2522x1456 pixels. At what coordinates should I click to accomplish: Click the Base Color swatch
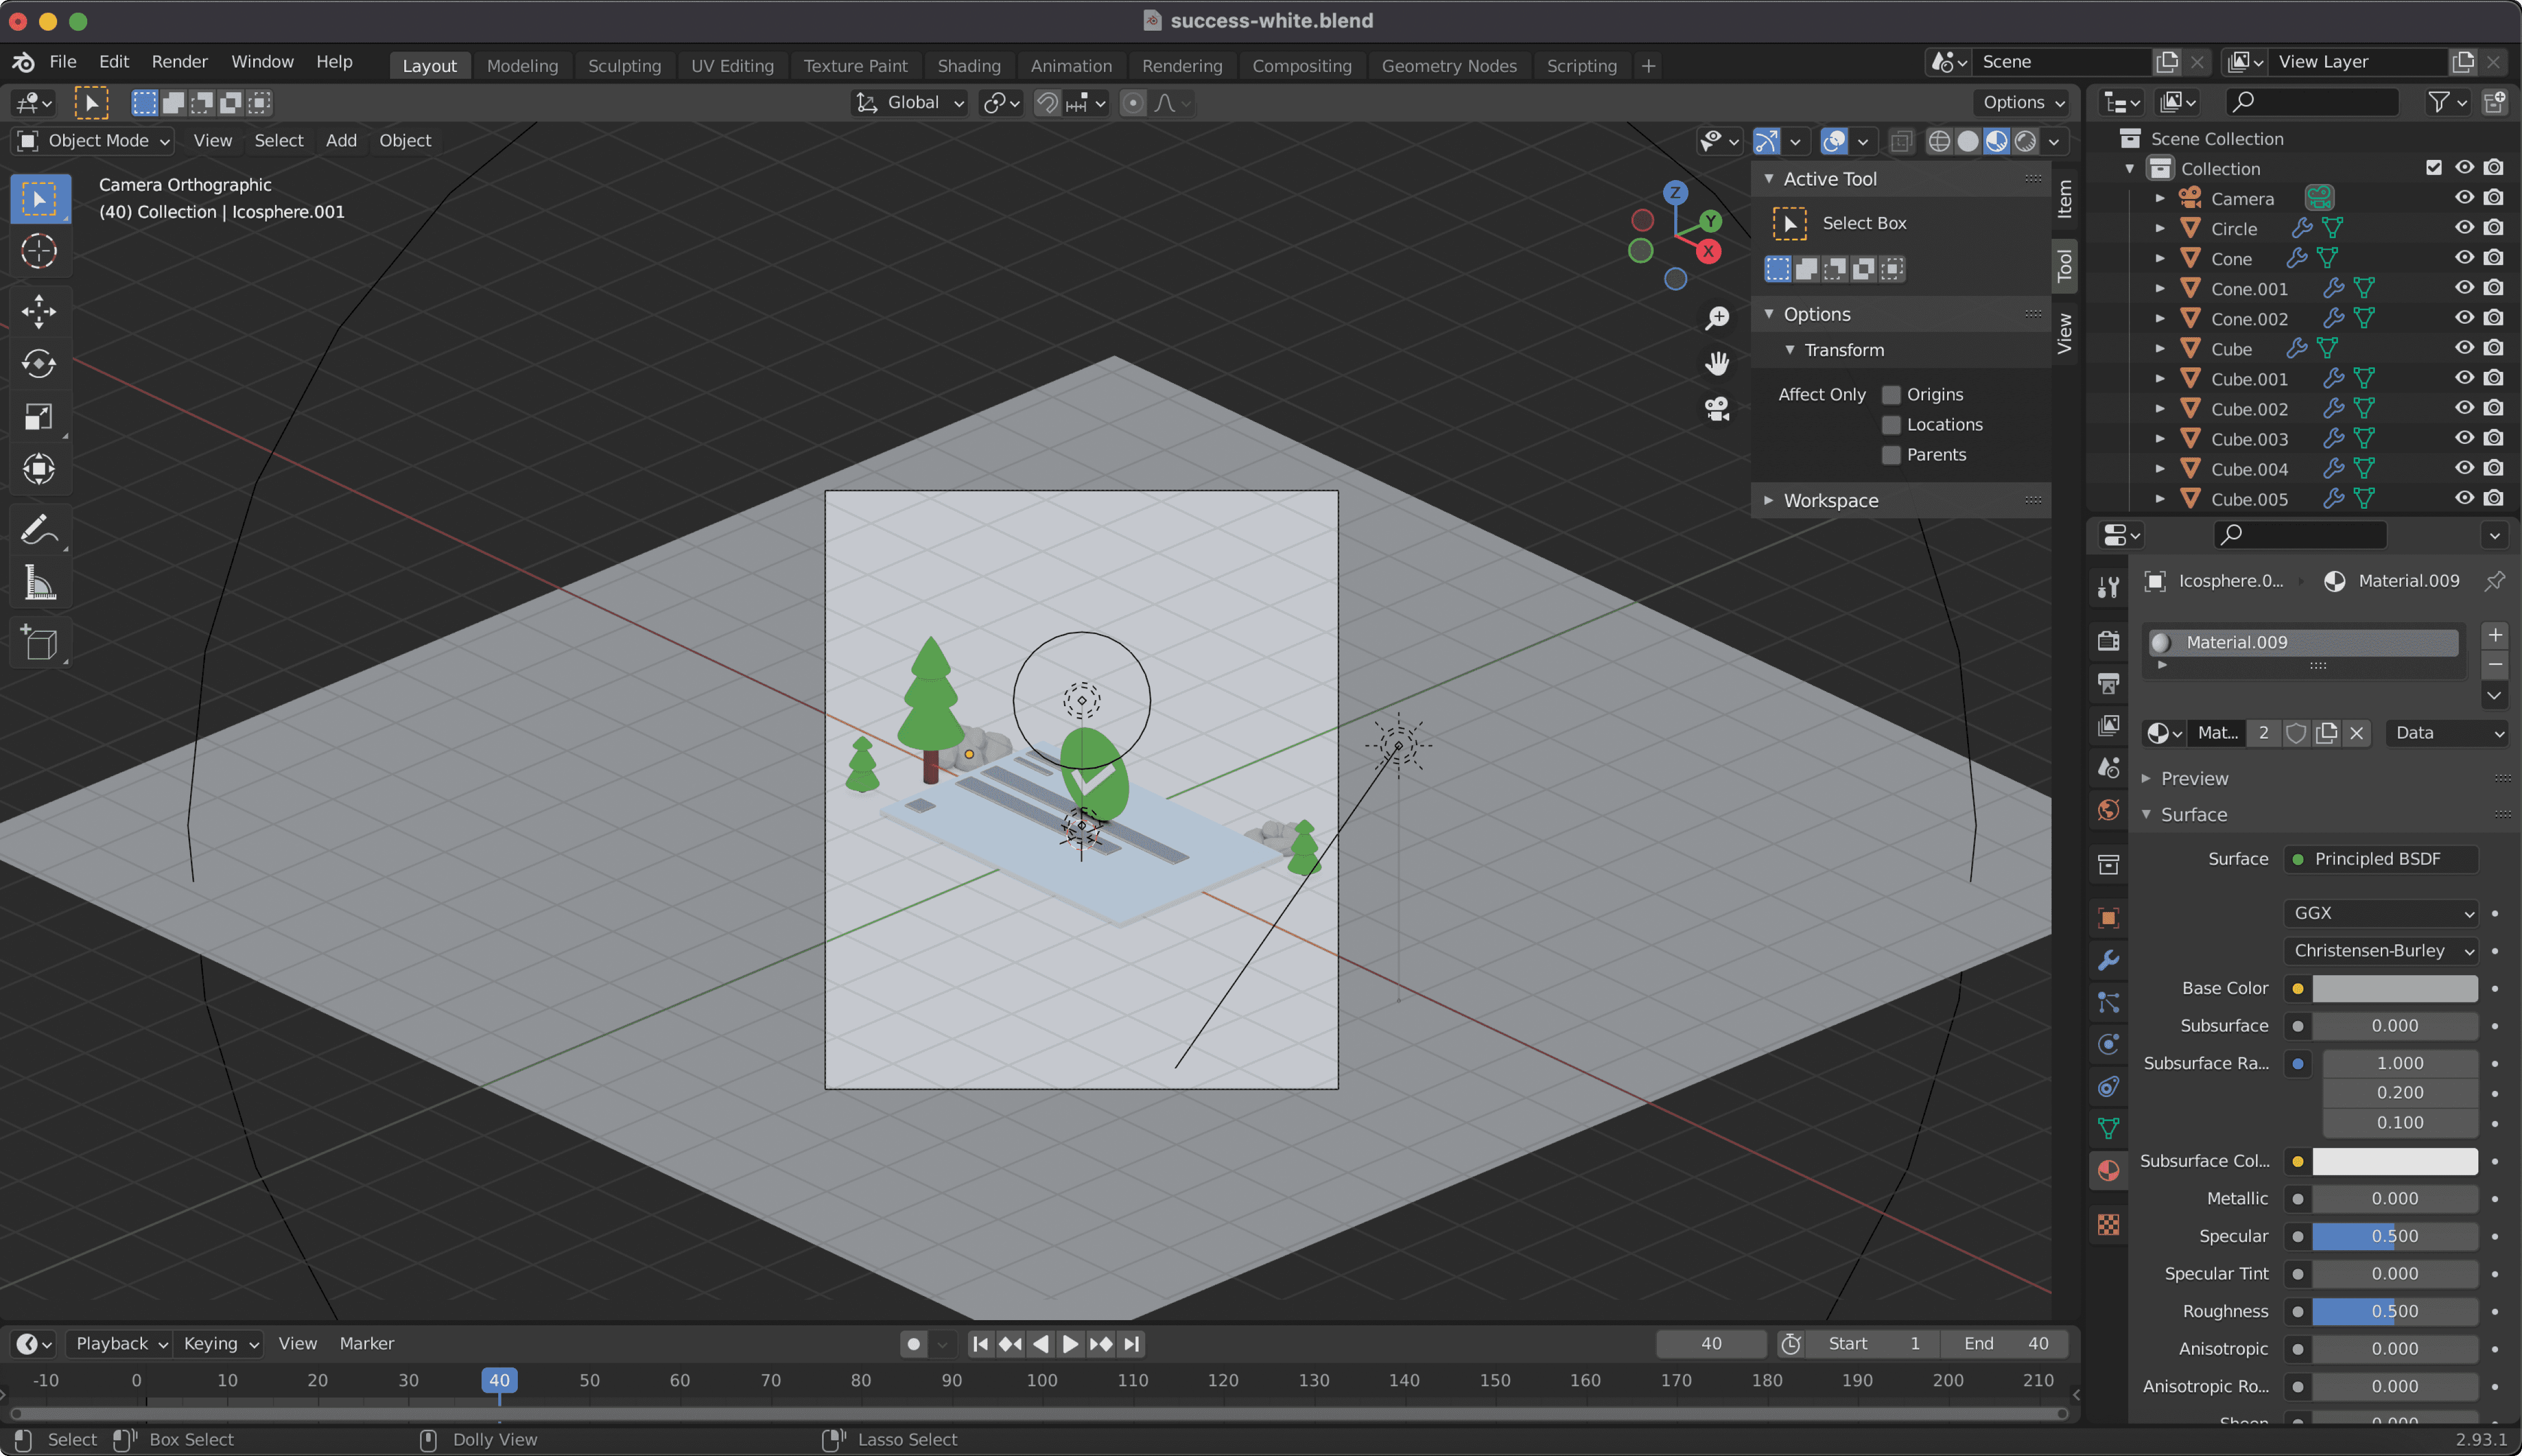[x=2394, y=988]
